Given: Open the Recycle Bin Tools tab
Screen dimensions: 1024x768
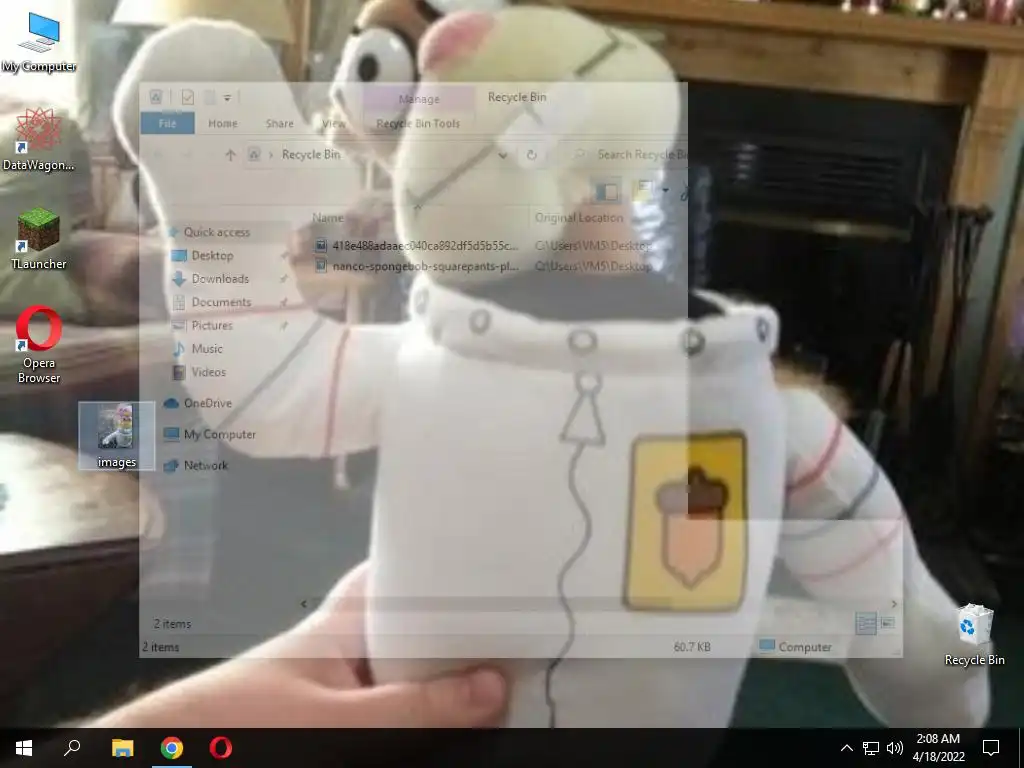Looking at the screenshot, I should [418, 123].
